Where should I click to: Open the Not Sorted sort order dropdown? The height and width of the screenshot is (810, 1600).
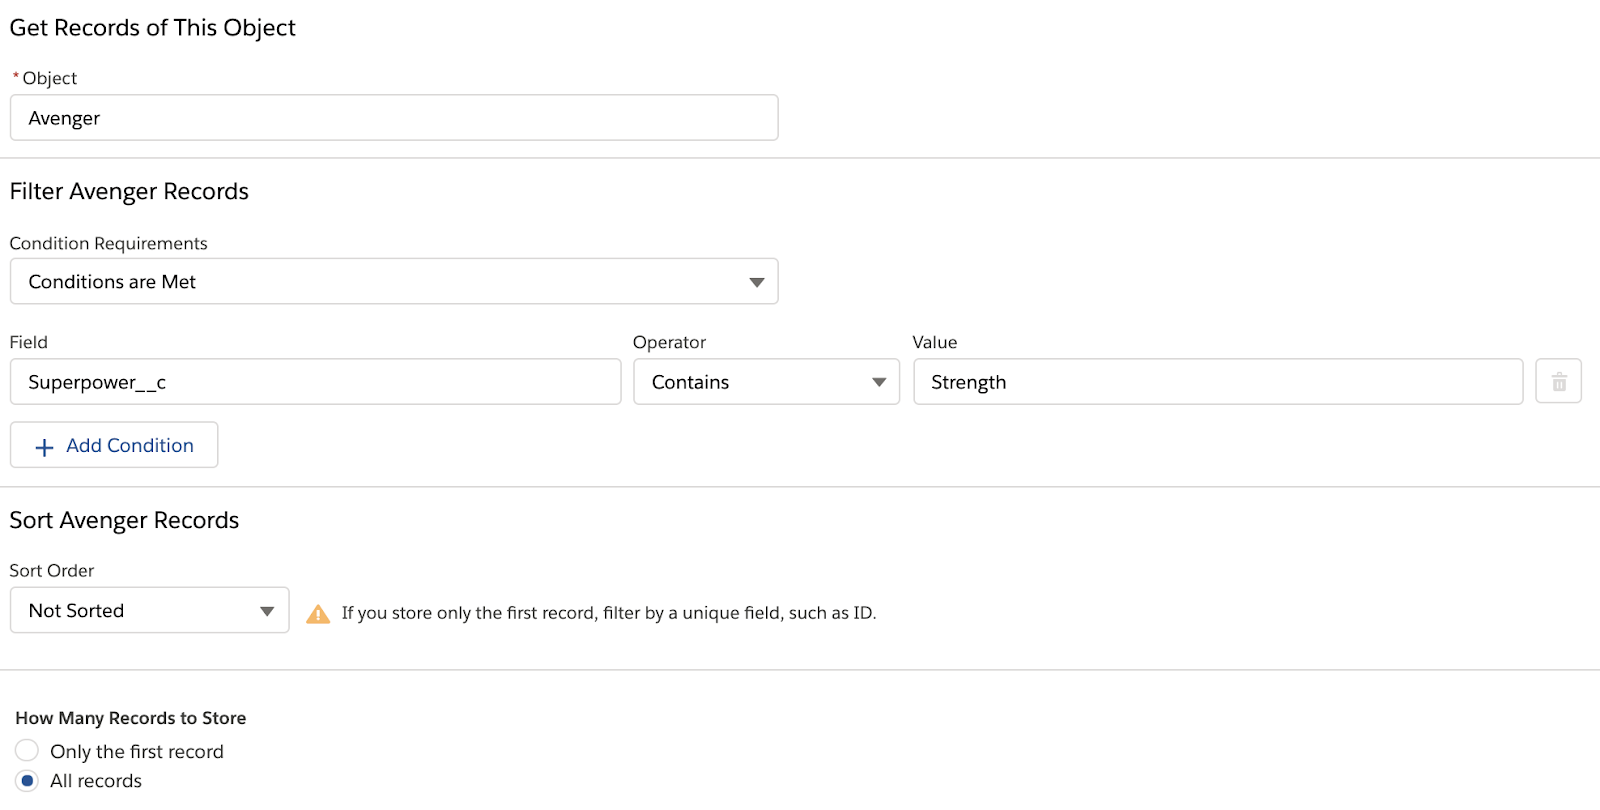pos(149,610)
